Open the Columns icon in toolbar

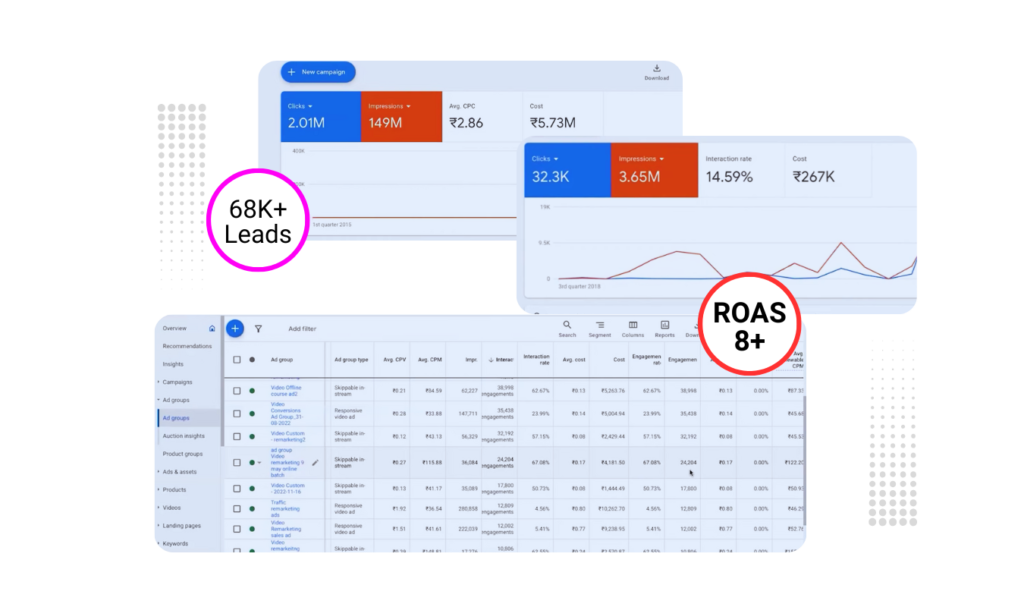tap(633, 325)
